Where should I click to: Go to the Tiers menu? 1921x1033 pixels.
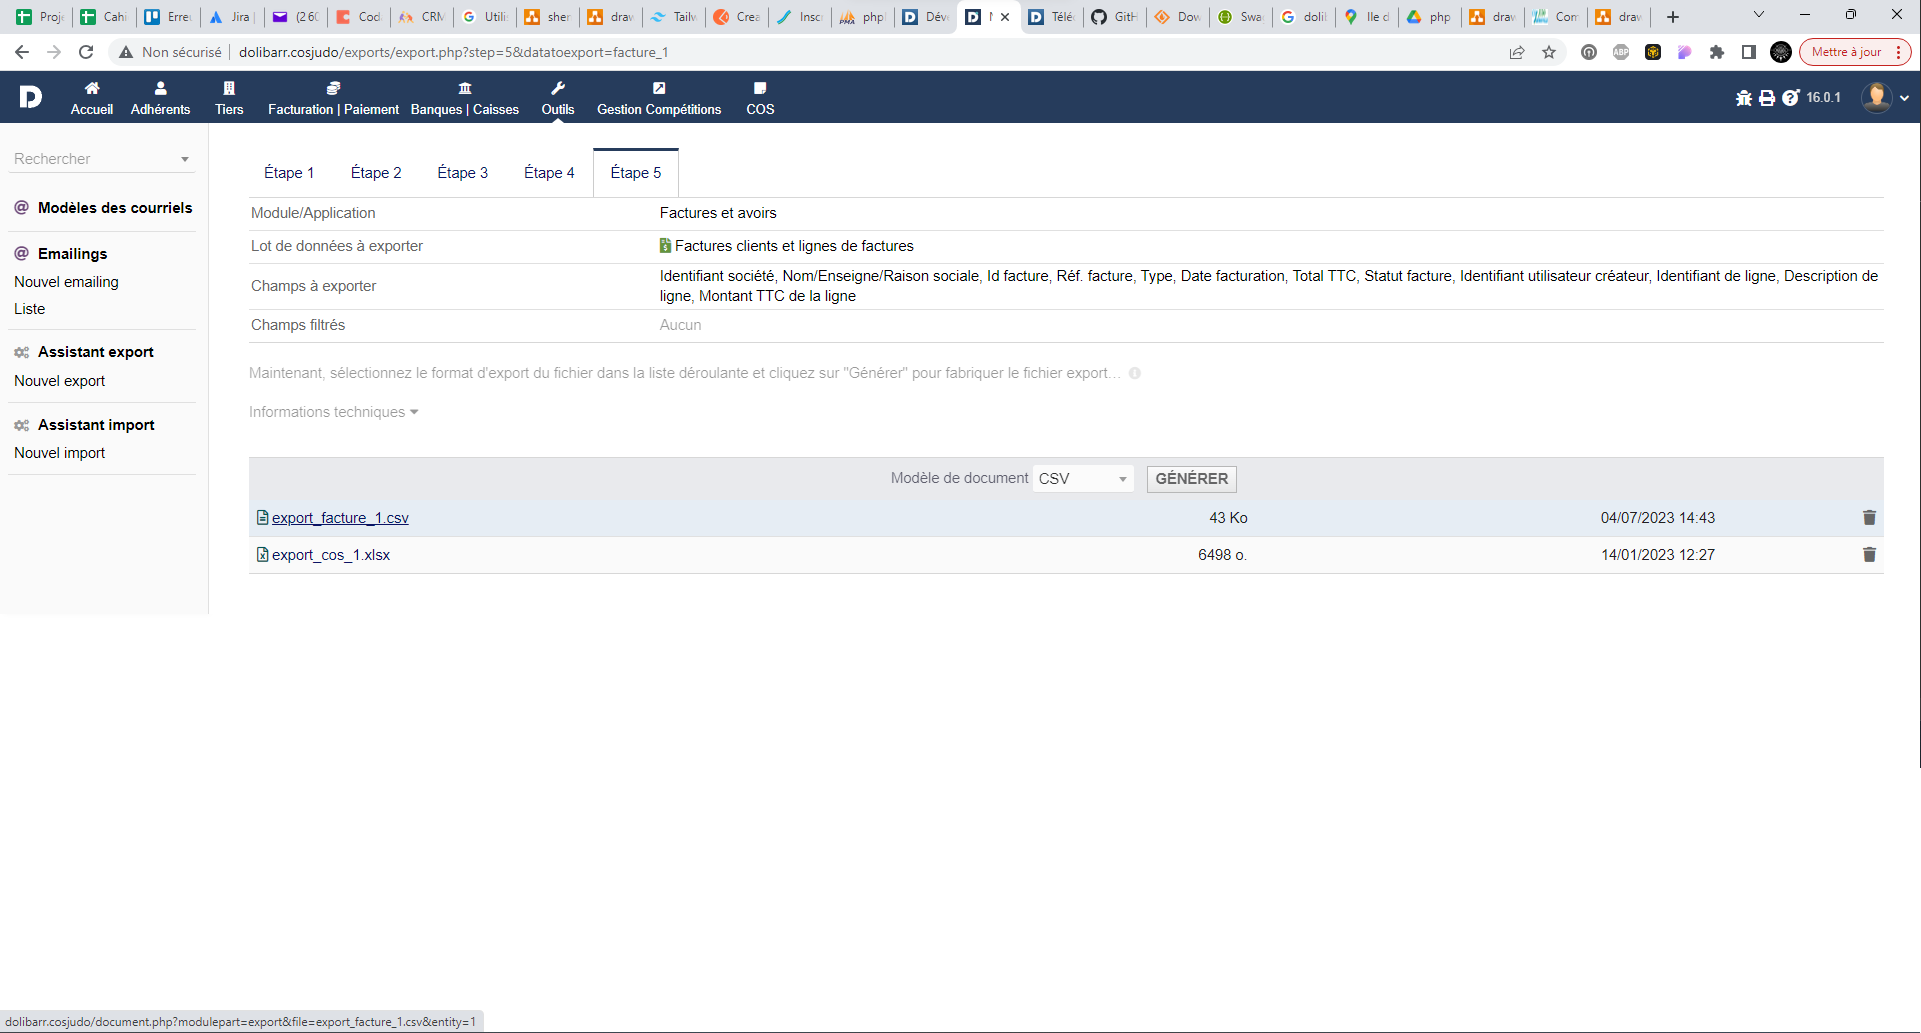(229, 98)
